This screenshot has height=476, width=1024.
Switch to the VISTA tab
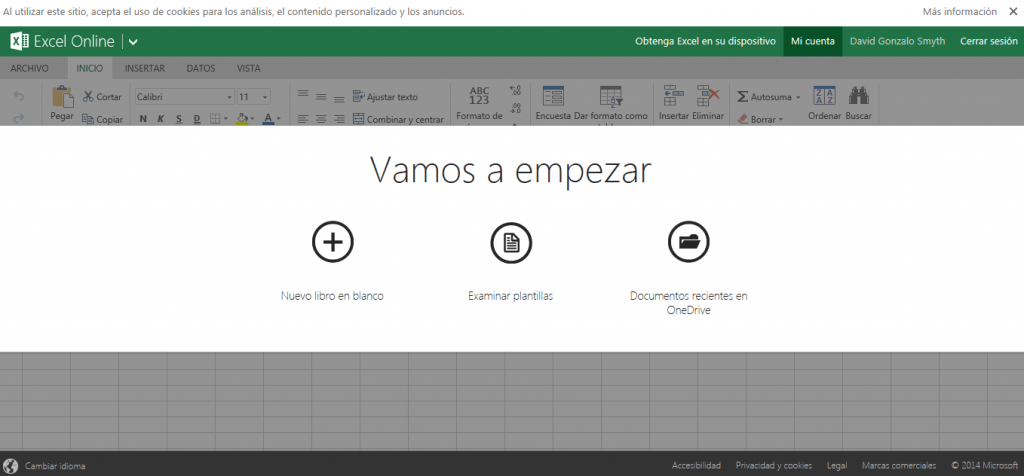248,68
